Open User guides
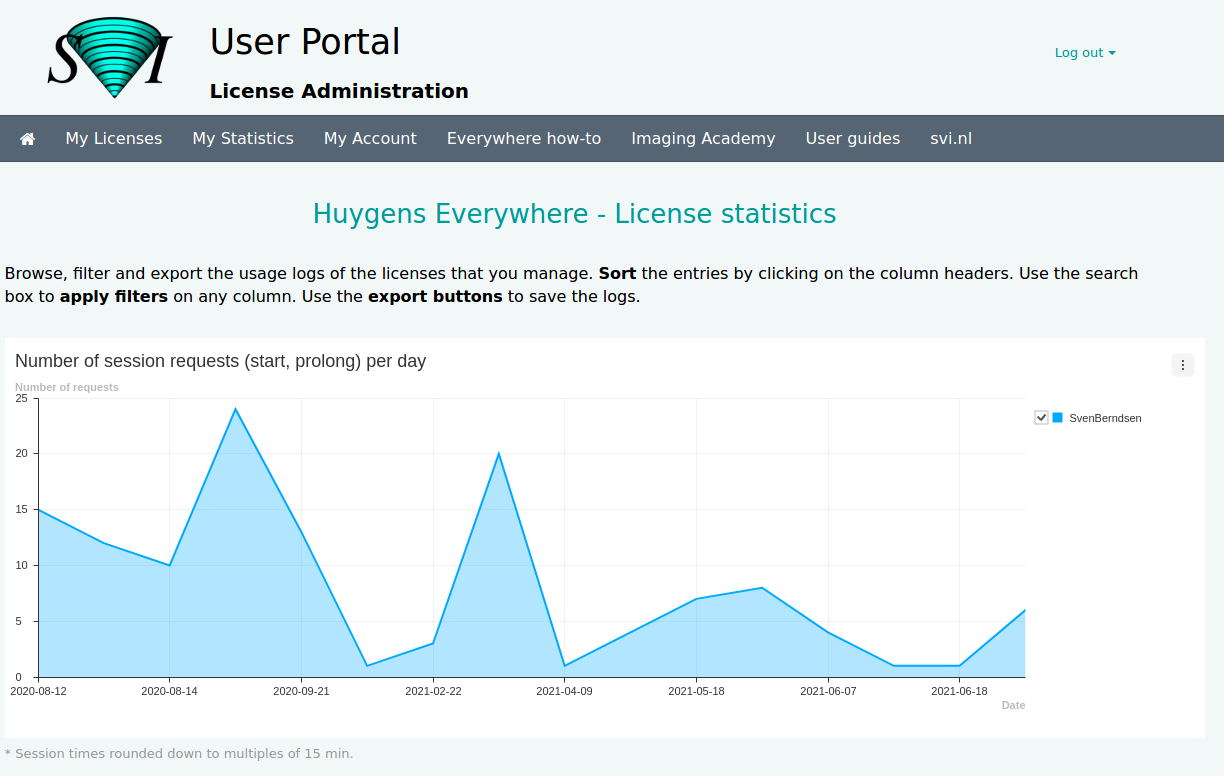The image size is (1224, 776). 853,139
